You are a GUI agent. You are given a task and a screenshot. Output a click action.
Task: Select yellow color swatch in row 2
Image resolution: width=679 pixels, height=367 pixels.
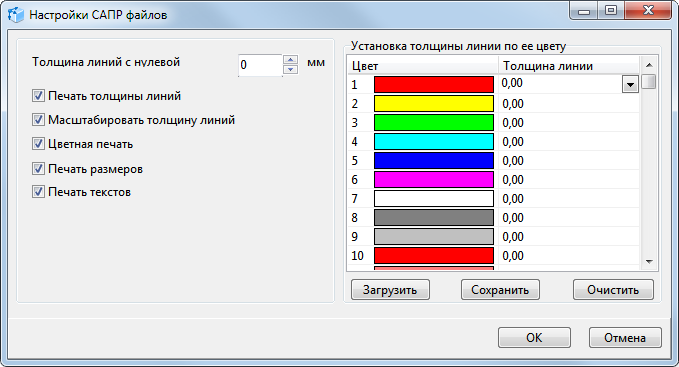pyautogui.click(x=433, y=103)
